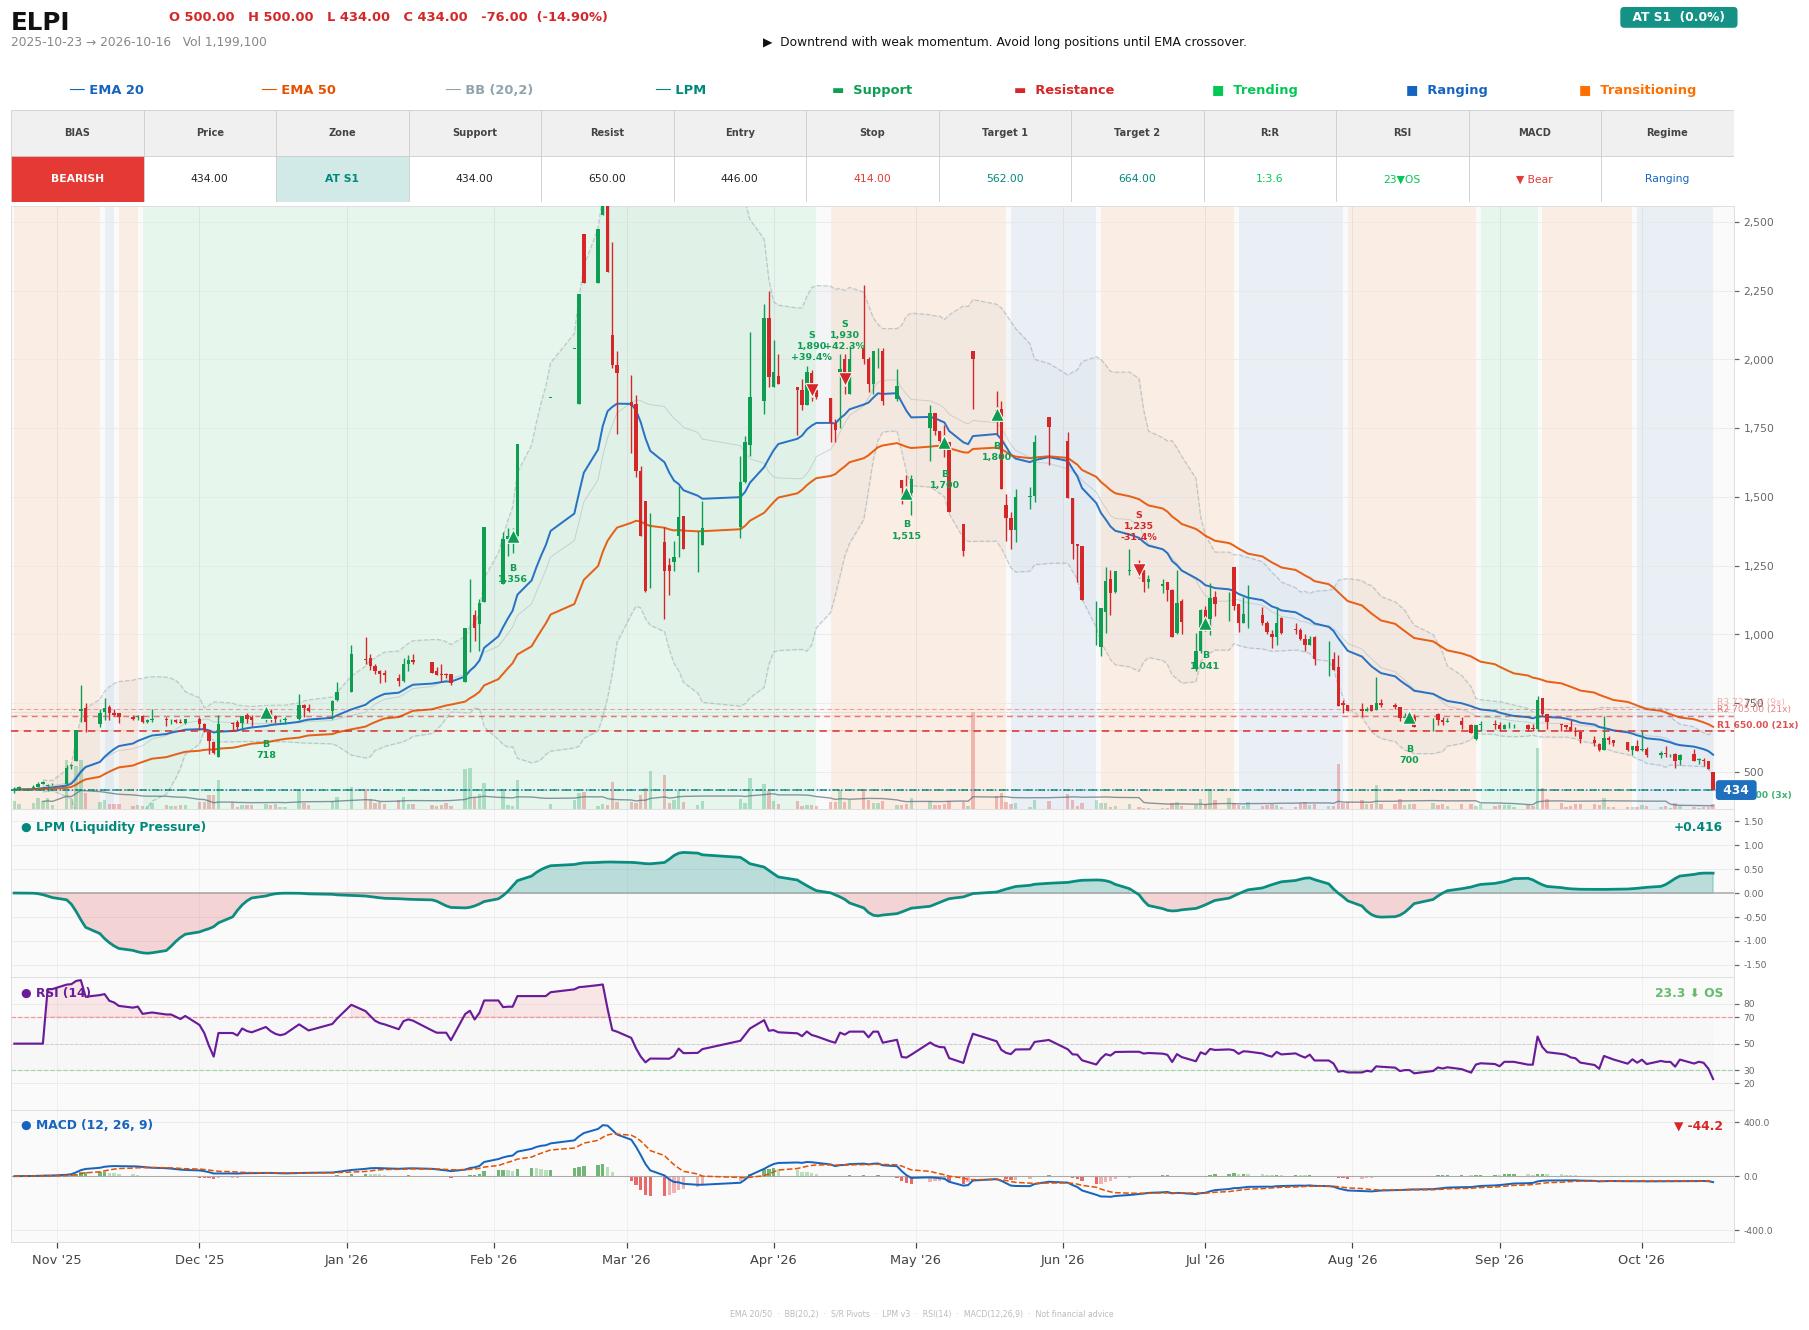Click the buy triangle marker above B 1,356
This screenshot has height=1330, width=1809.
513,537
